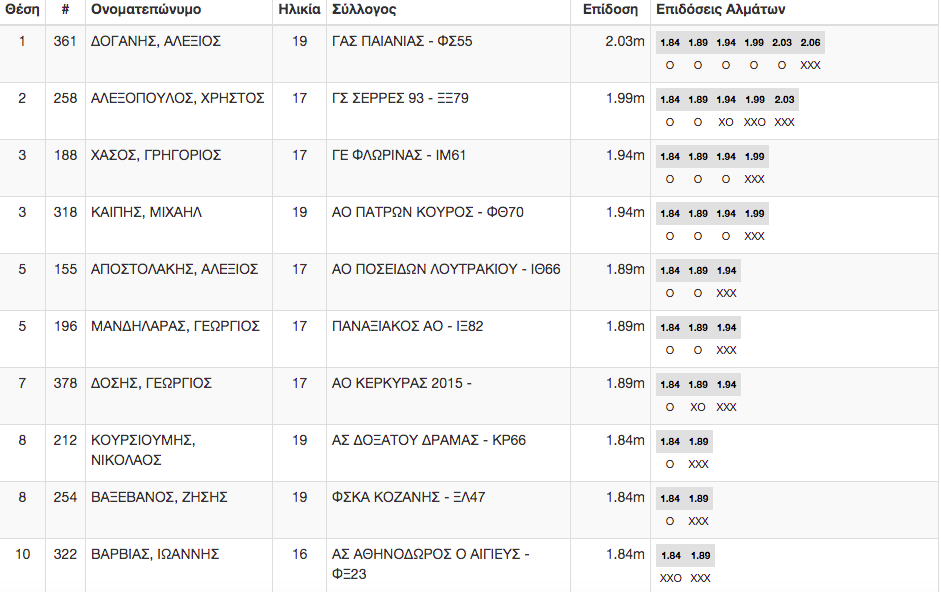The width and height of the screenshot is (941, 592).
Task: Click club ΓΕ ΦΛΩΡΙΝΑΣ - ΙΜ61
Action: pos(398,156)
